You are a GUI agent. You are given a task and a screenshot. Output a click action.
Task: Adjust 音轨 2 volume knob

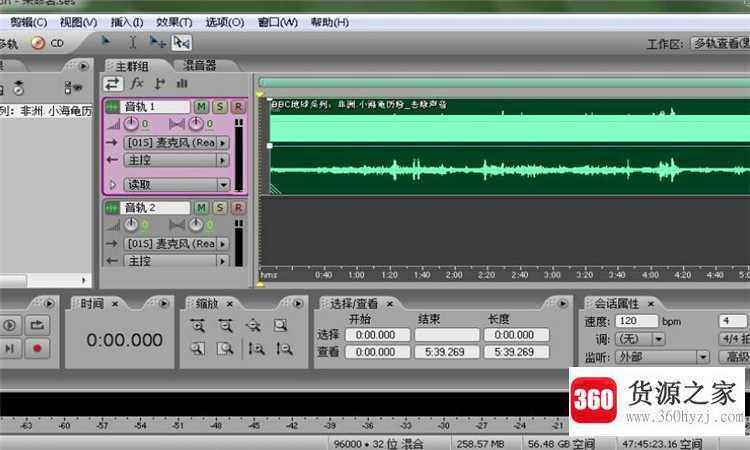[x=131, y=224]
